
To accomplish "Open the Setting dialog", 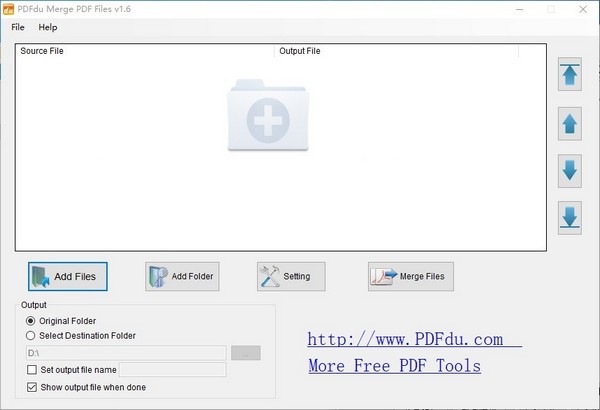I will pos(291,276).
